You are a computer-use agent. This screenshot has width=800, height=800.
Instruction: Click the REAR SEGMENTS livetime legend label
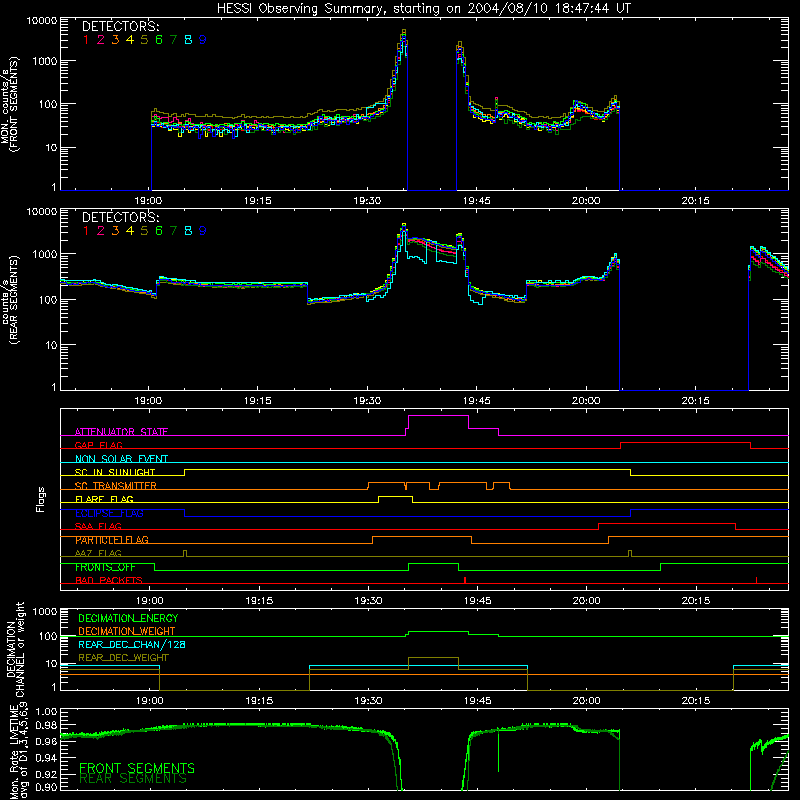[x=133, y=779]
